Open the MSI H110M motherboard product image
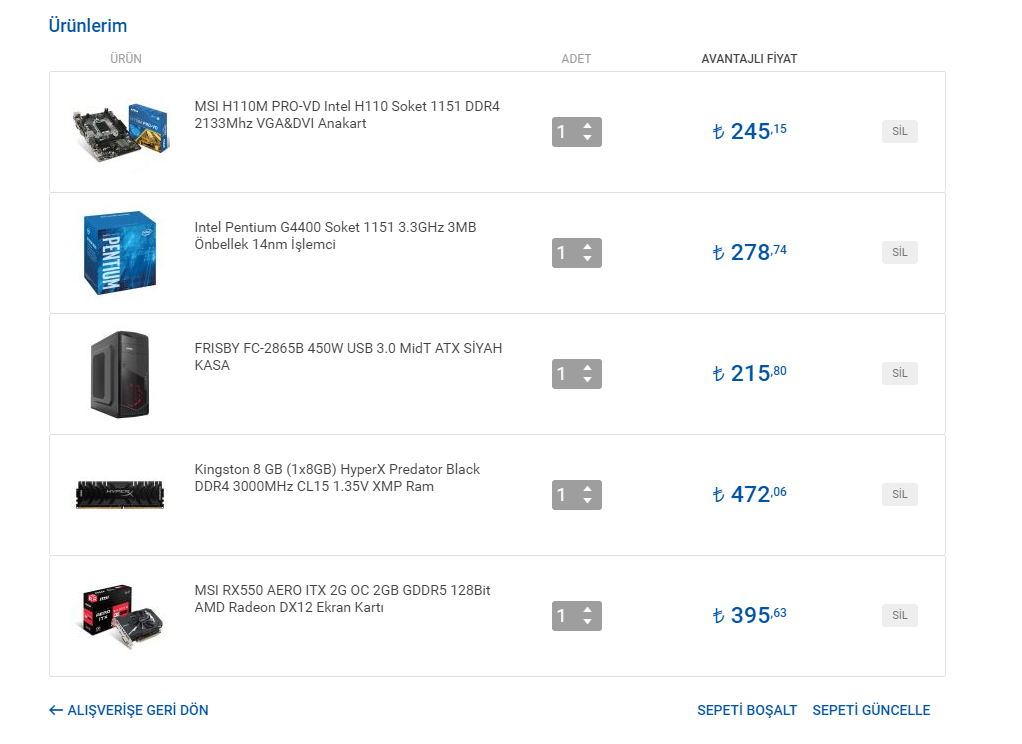 click(120, 132)
